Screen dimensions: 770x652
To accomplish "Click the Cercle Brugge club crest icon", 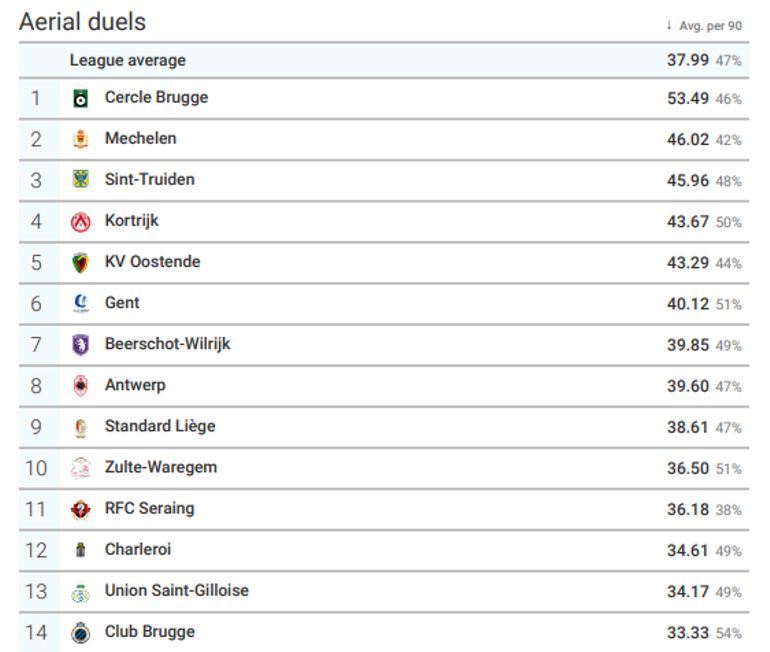I will [x=81, y=99].
